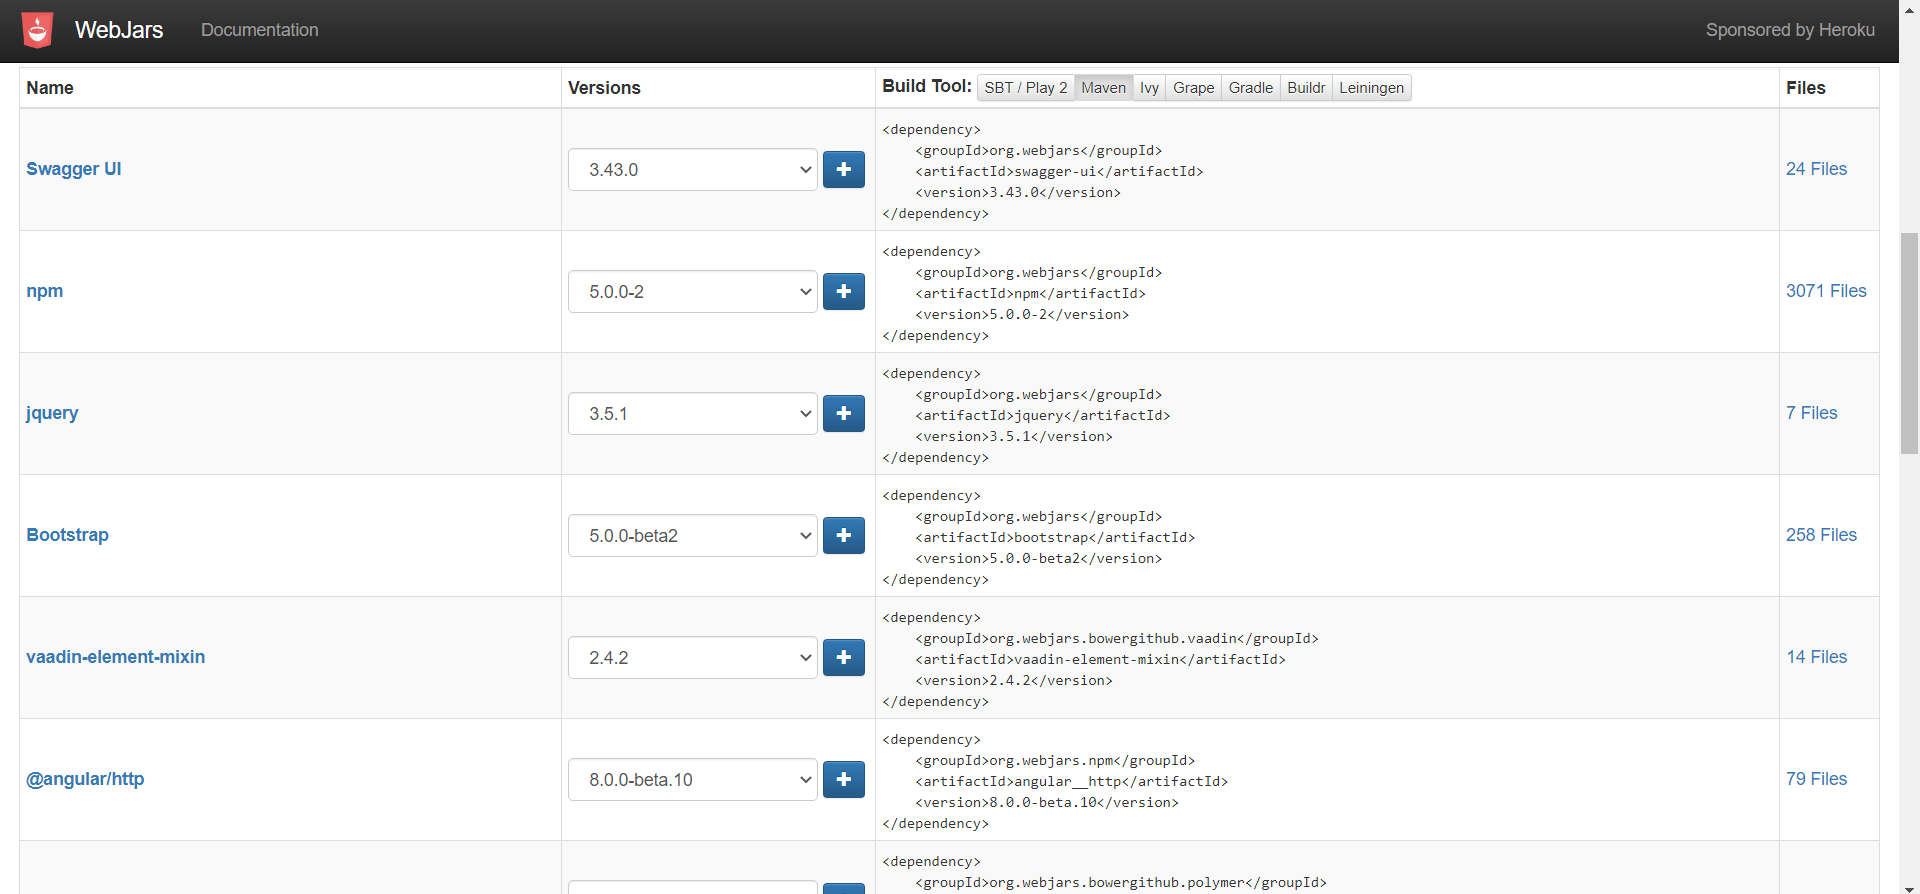Open jquery version dropdown 3.5.1
This screenshot has width=1920, height=894.
(693, 414)
